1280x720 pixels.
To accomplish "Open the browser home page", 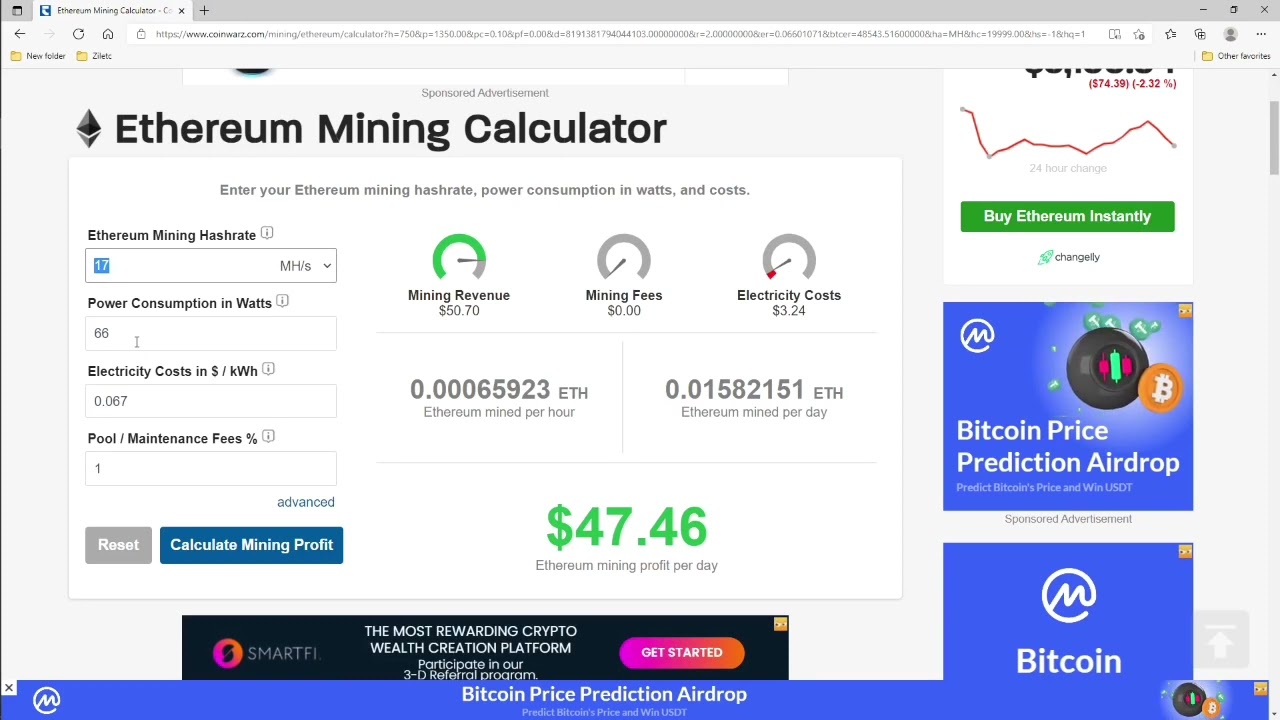I will (108, 34).
